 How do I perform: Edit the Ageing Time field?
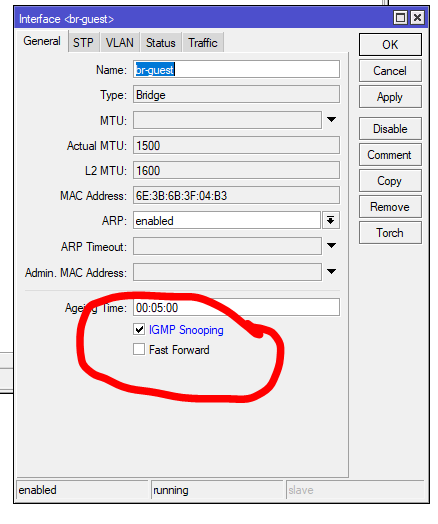pos(237,307)
